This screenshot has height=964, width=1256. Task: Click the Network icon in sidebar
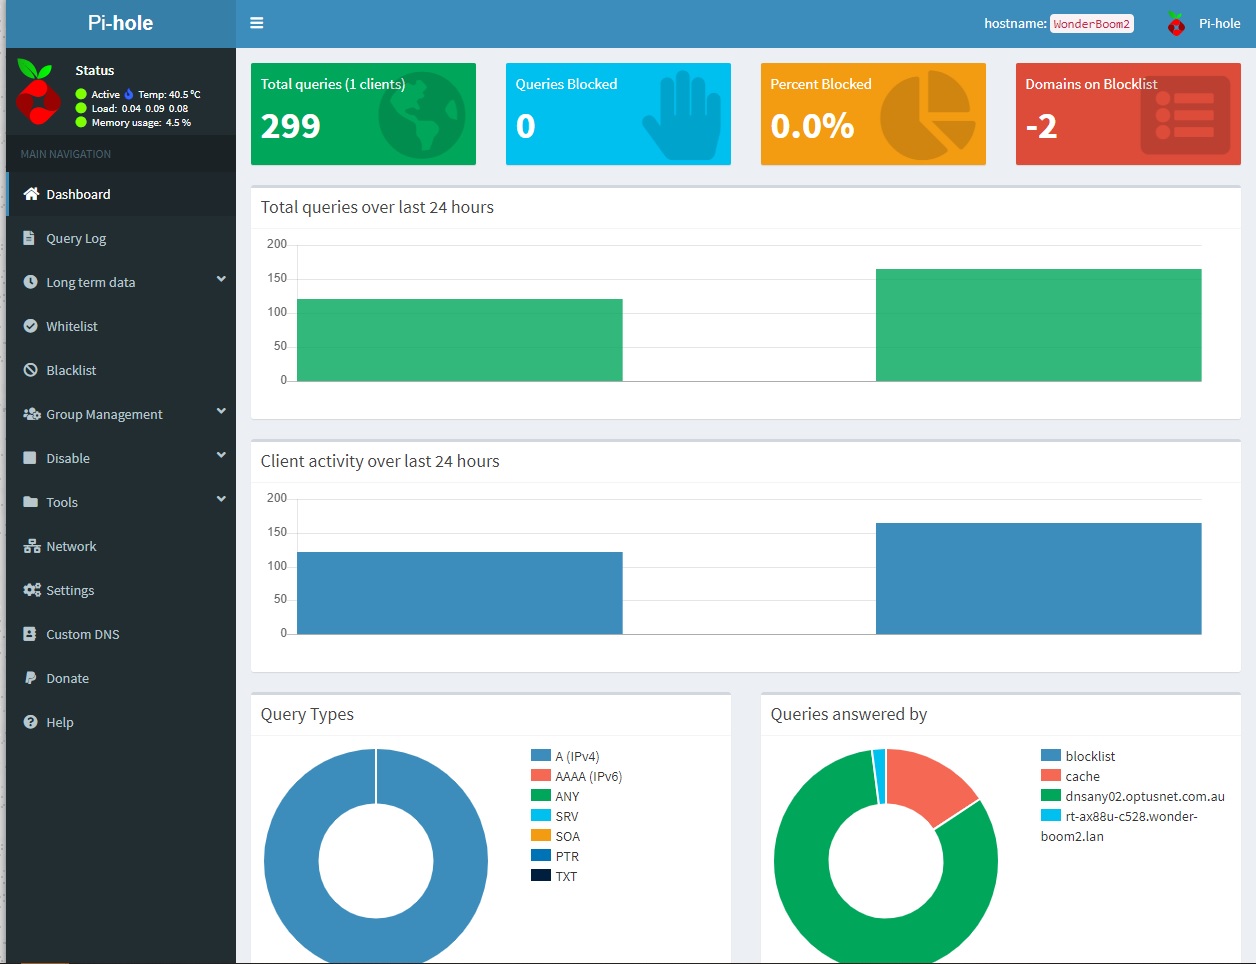pyautogui.click(x=31, y=546)
